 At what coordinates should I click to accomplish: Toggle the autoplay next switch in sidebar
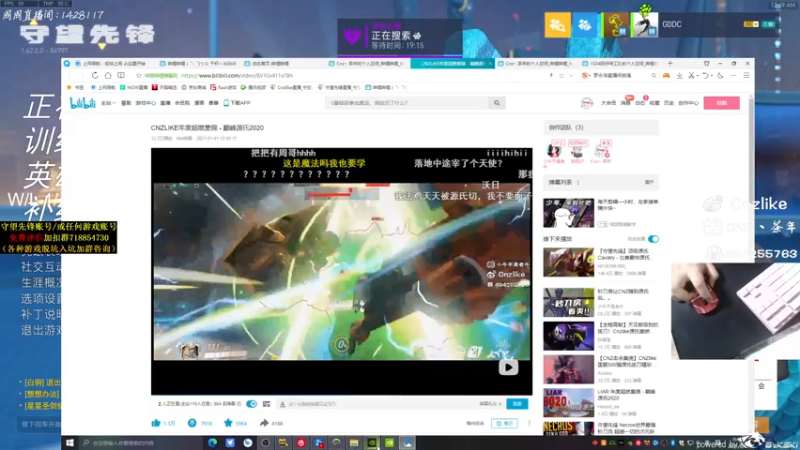653,239
